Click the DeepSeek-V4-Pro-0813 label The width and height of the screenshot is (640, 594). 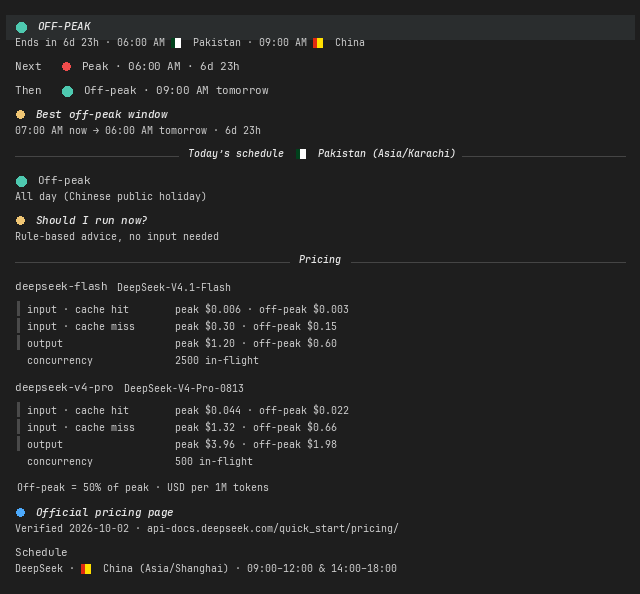(184, 388)
